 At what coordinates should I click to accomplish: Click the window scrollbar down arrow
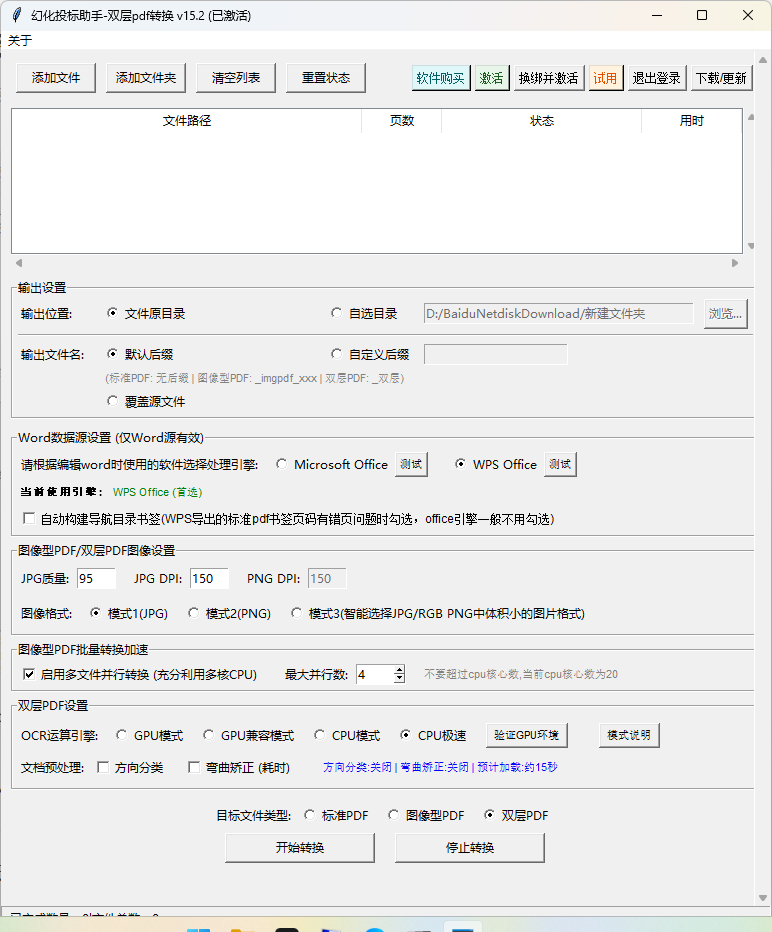(762, 898)
